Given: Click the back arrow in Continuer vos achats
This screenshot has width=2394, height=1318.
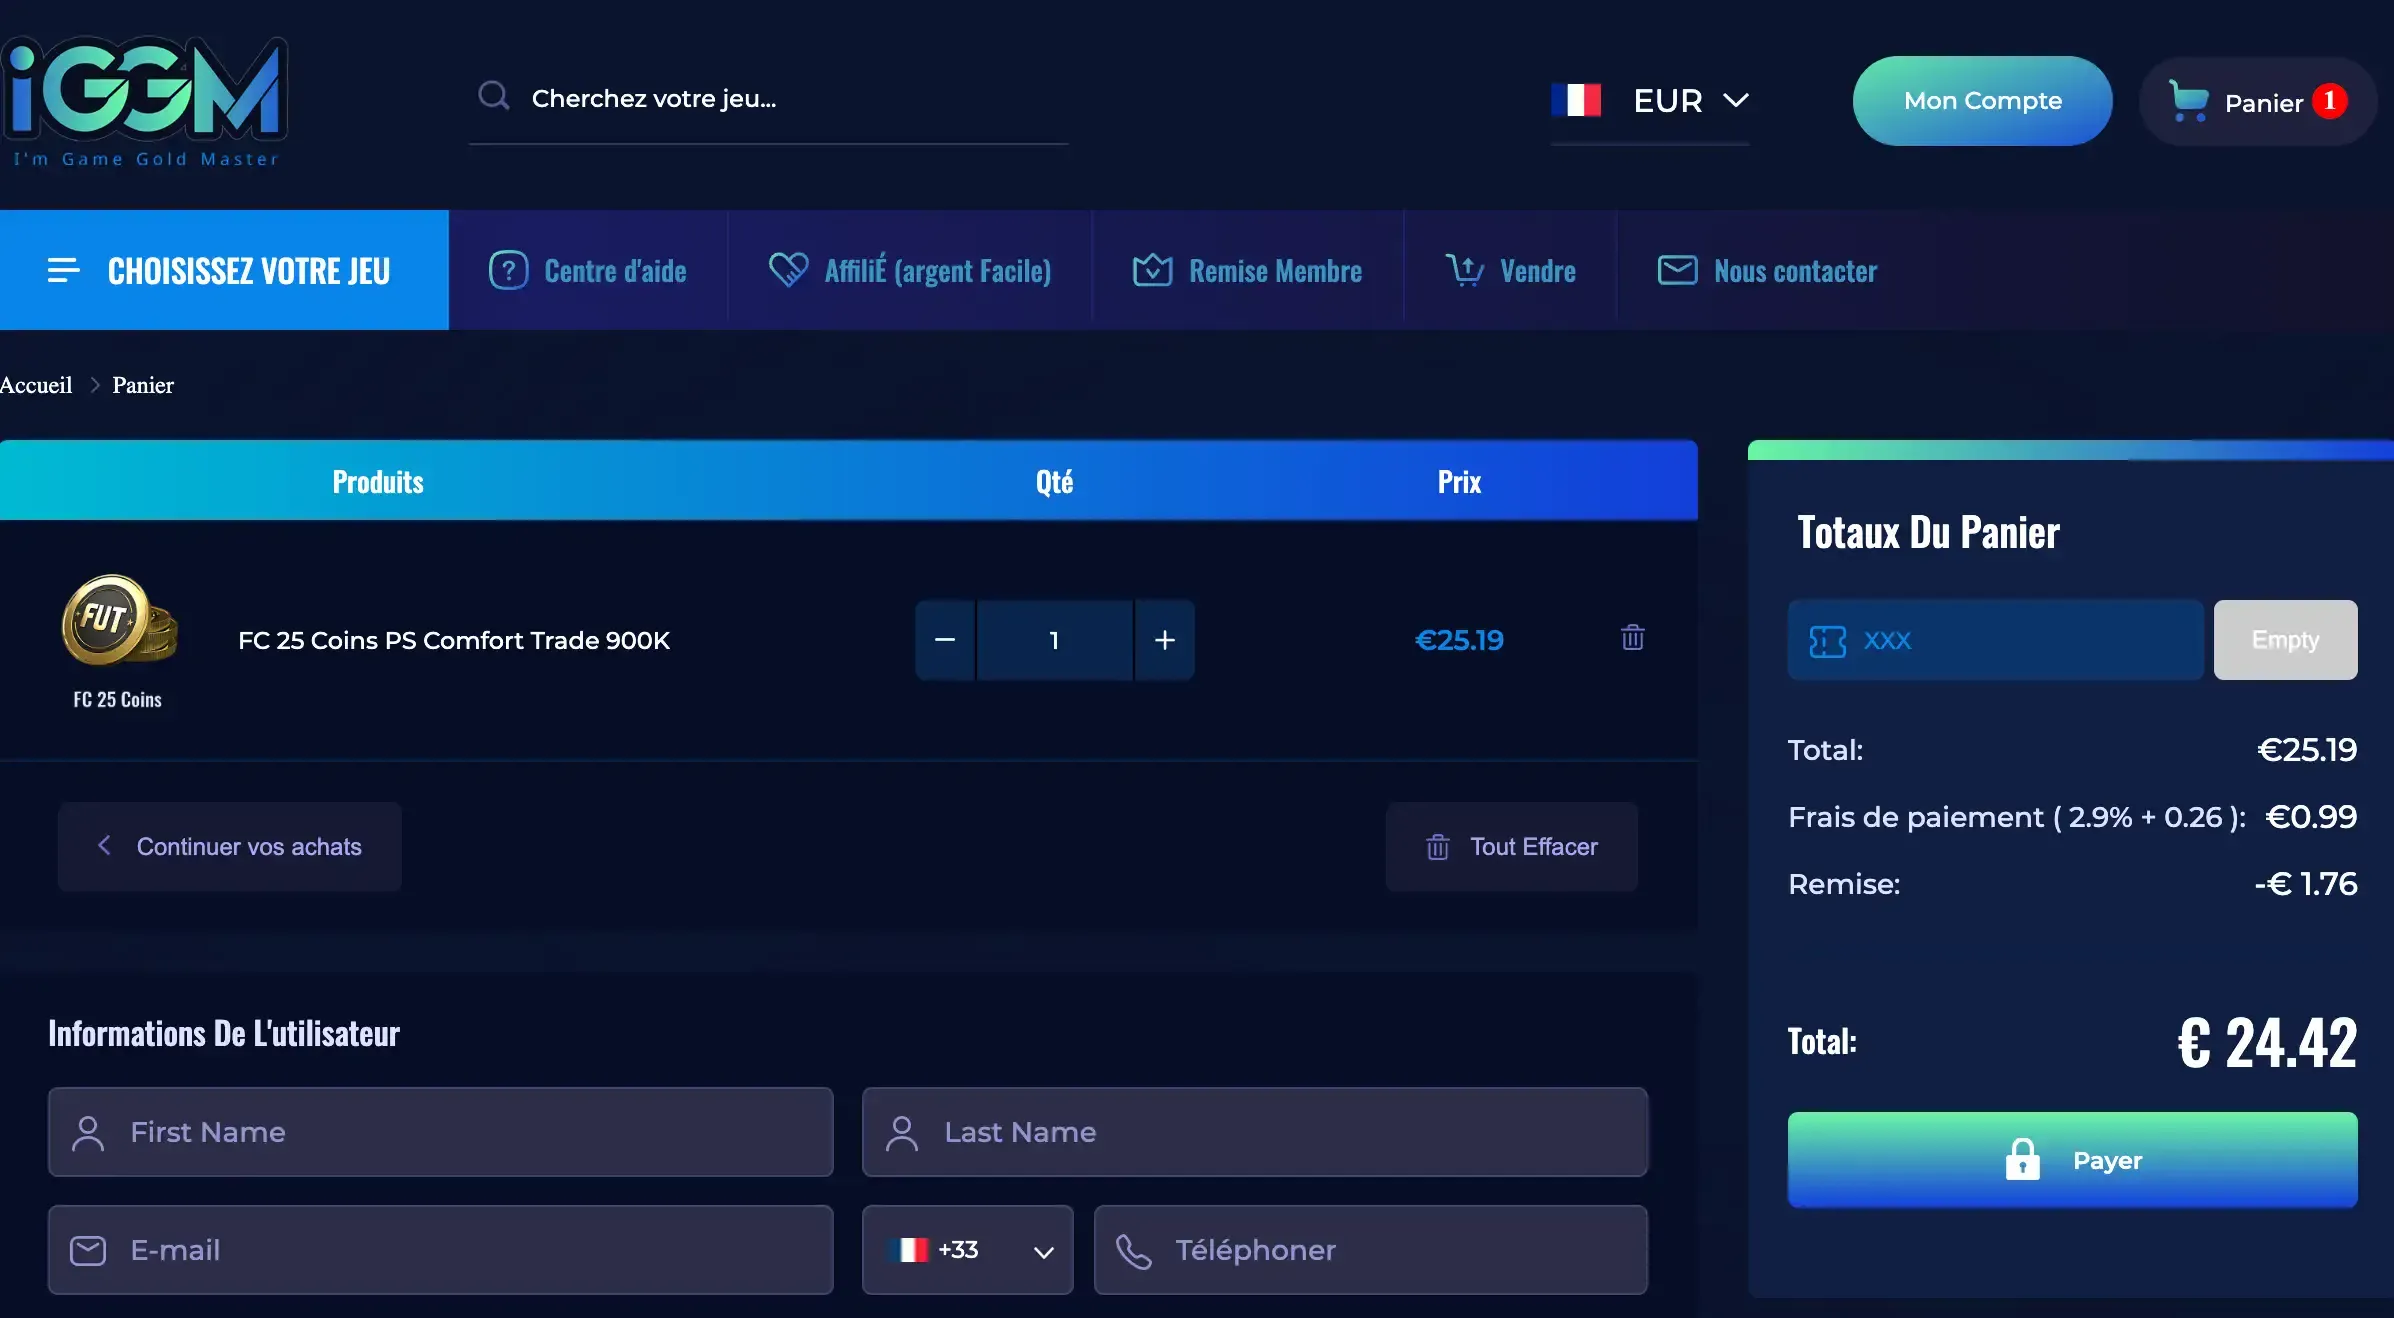Looking at the screenshot, I should [104, 845].
